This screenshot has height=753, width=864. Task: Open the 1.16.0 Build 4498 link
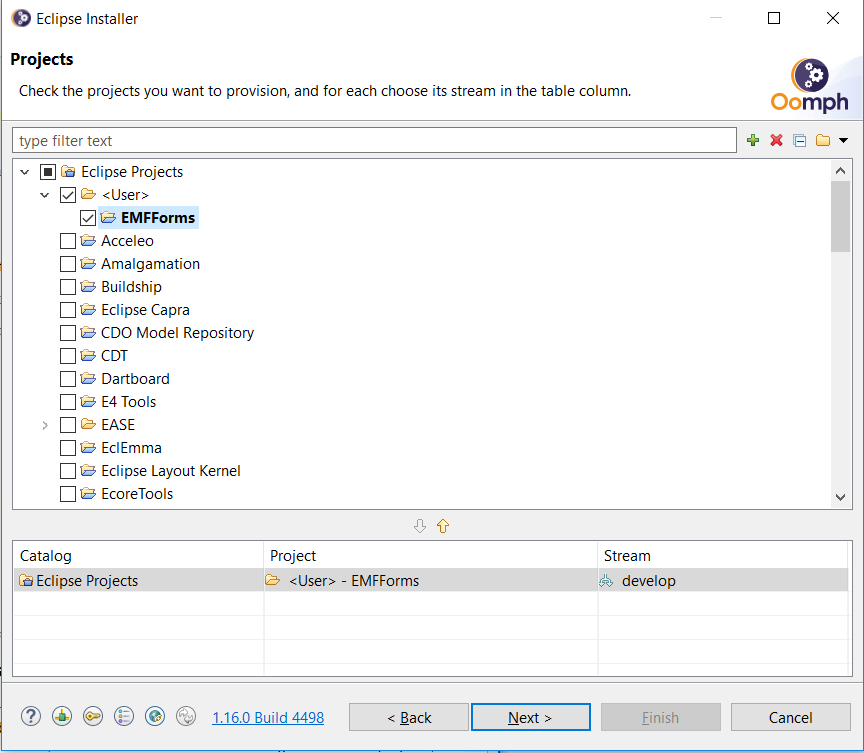(268, 717)
